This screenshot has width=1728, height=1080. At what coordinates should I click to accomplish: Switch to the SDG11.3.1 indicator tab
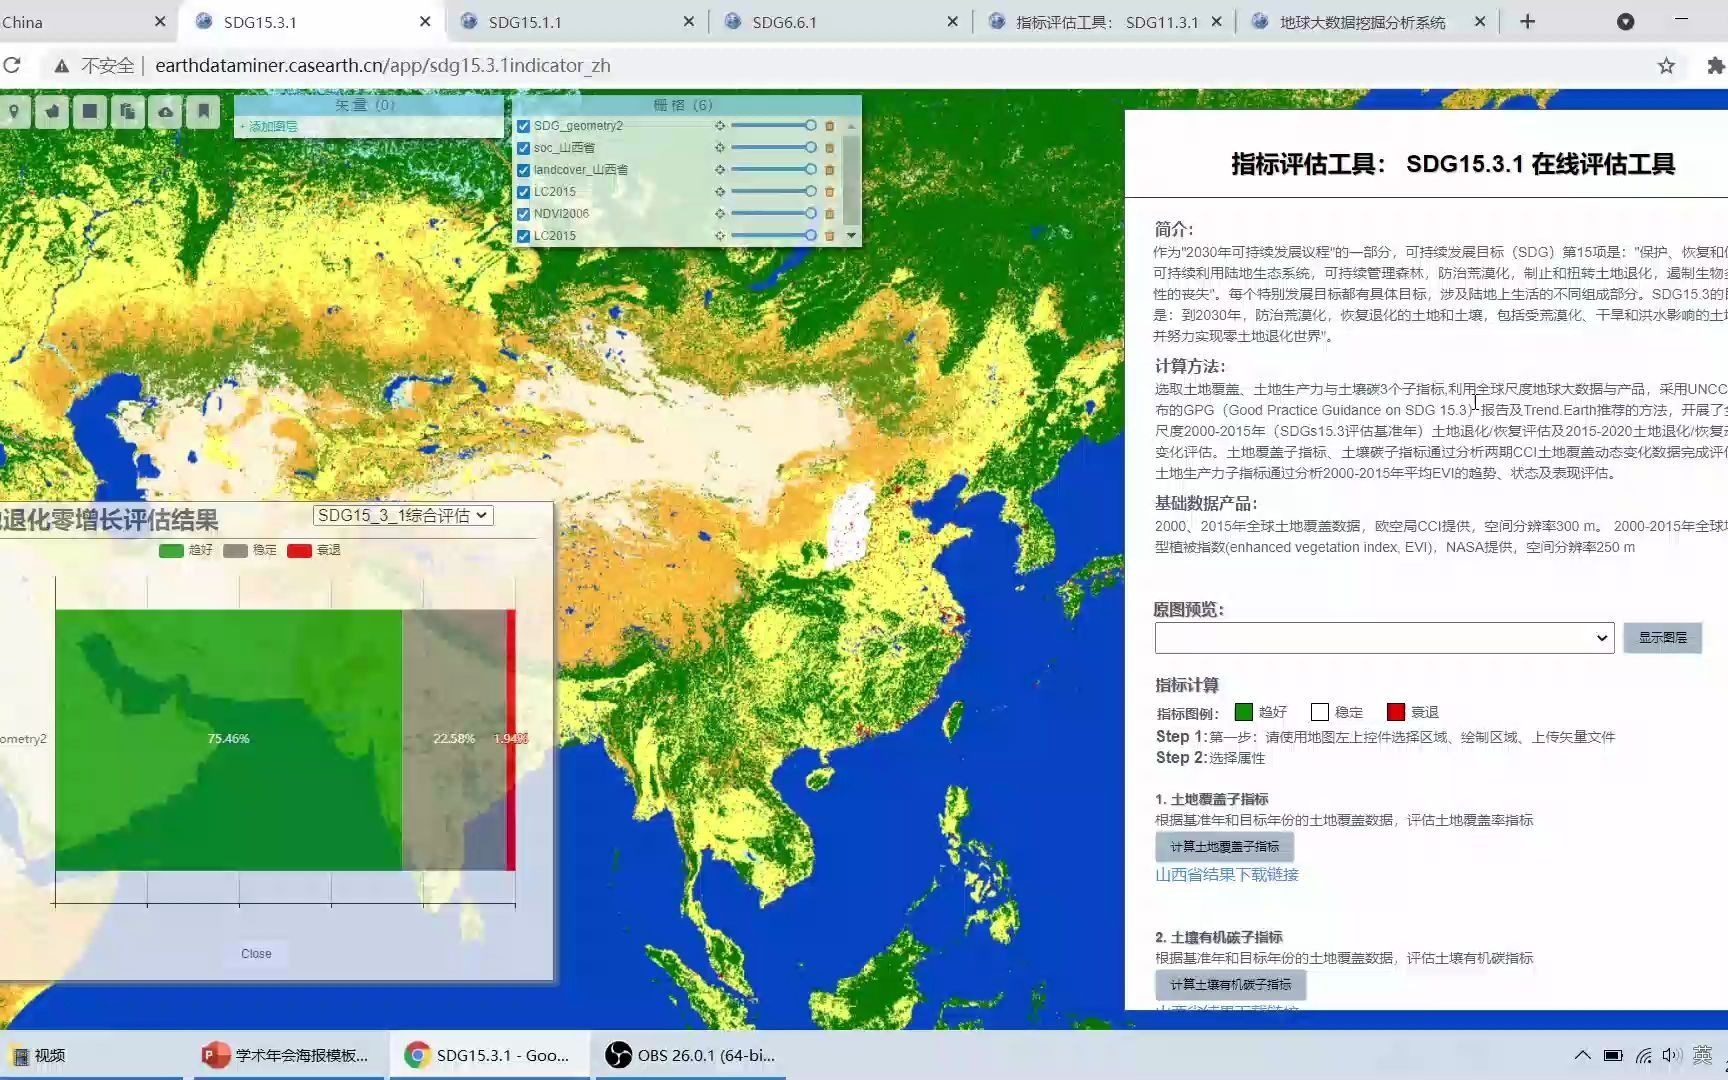click(x=1106, y=22)
